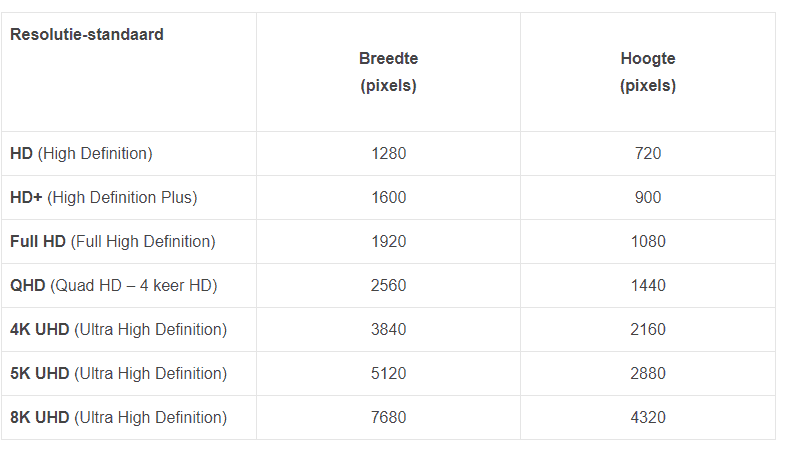This screenshot has width=790, height=454.
Task: Click the 4K UHD row label
Action: tap(118, 330)
